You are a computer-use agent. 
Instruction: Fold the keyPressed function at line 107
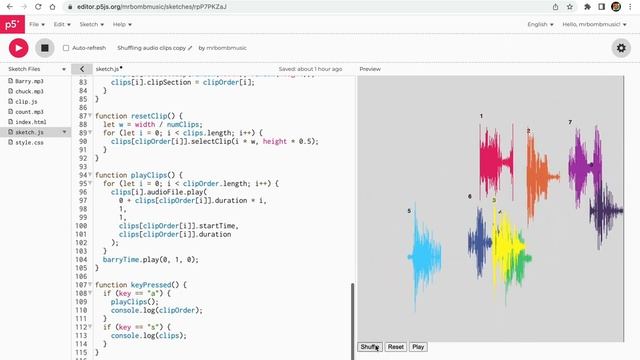(90, 285)
